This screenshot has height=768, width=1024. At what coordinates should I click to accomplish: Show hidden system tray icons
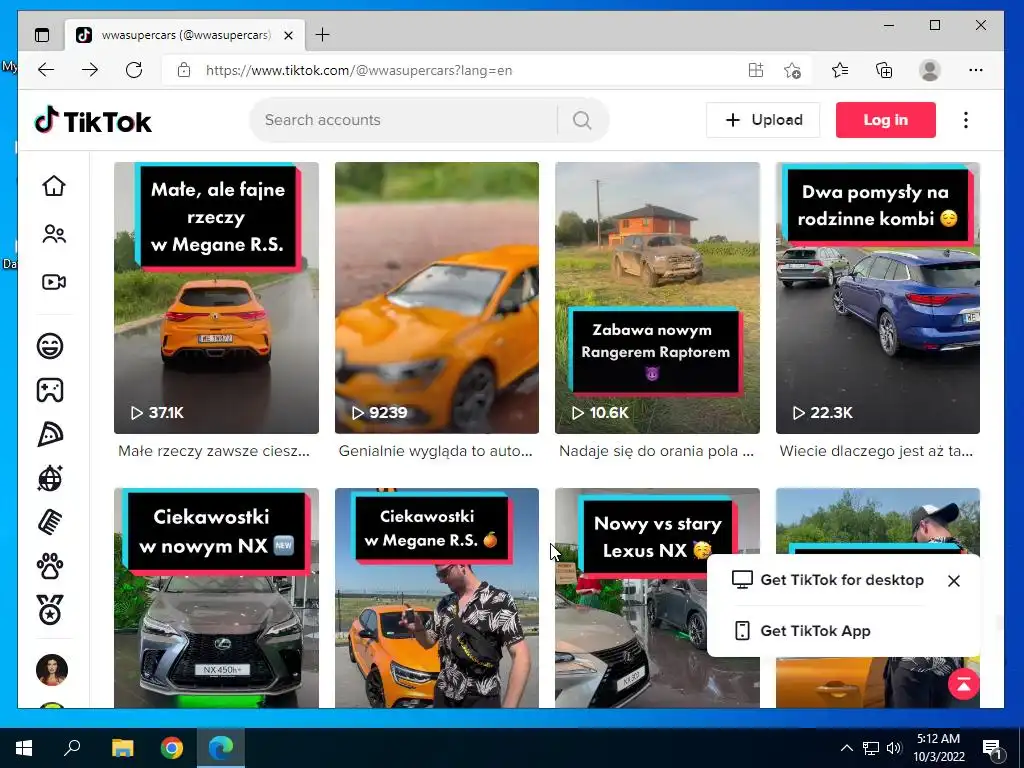(846, 748)
